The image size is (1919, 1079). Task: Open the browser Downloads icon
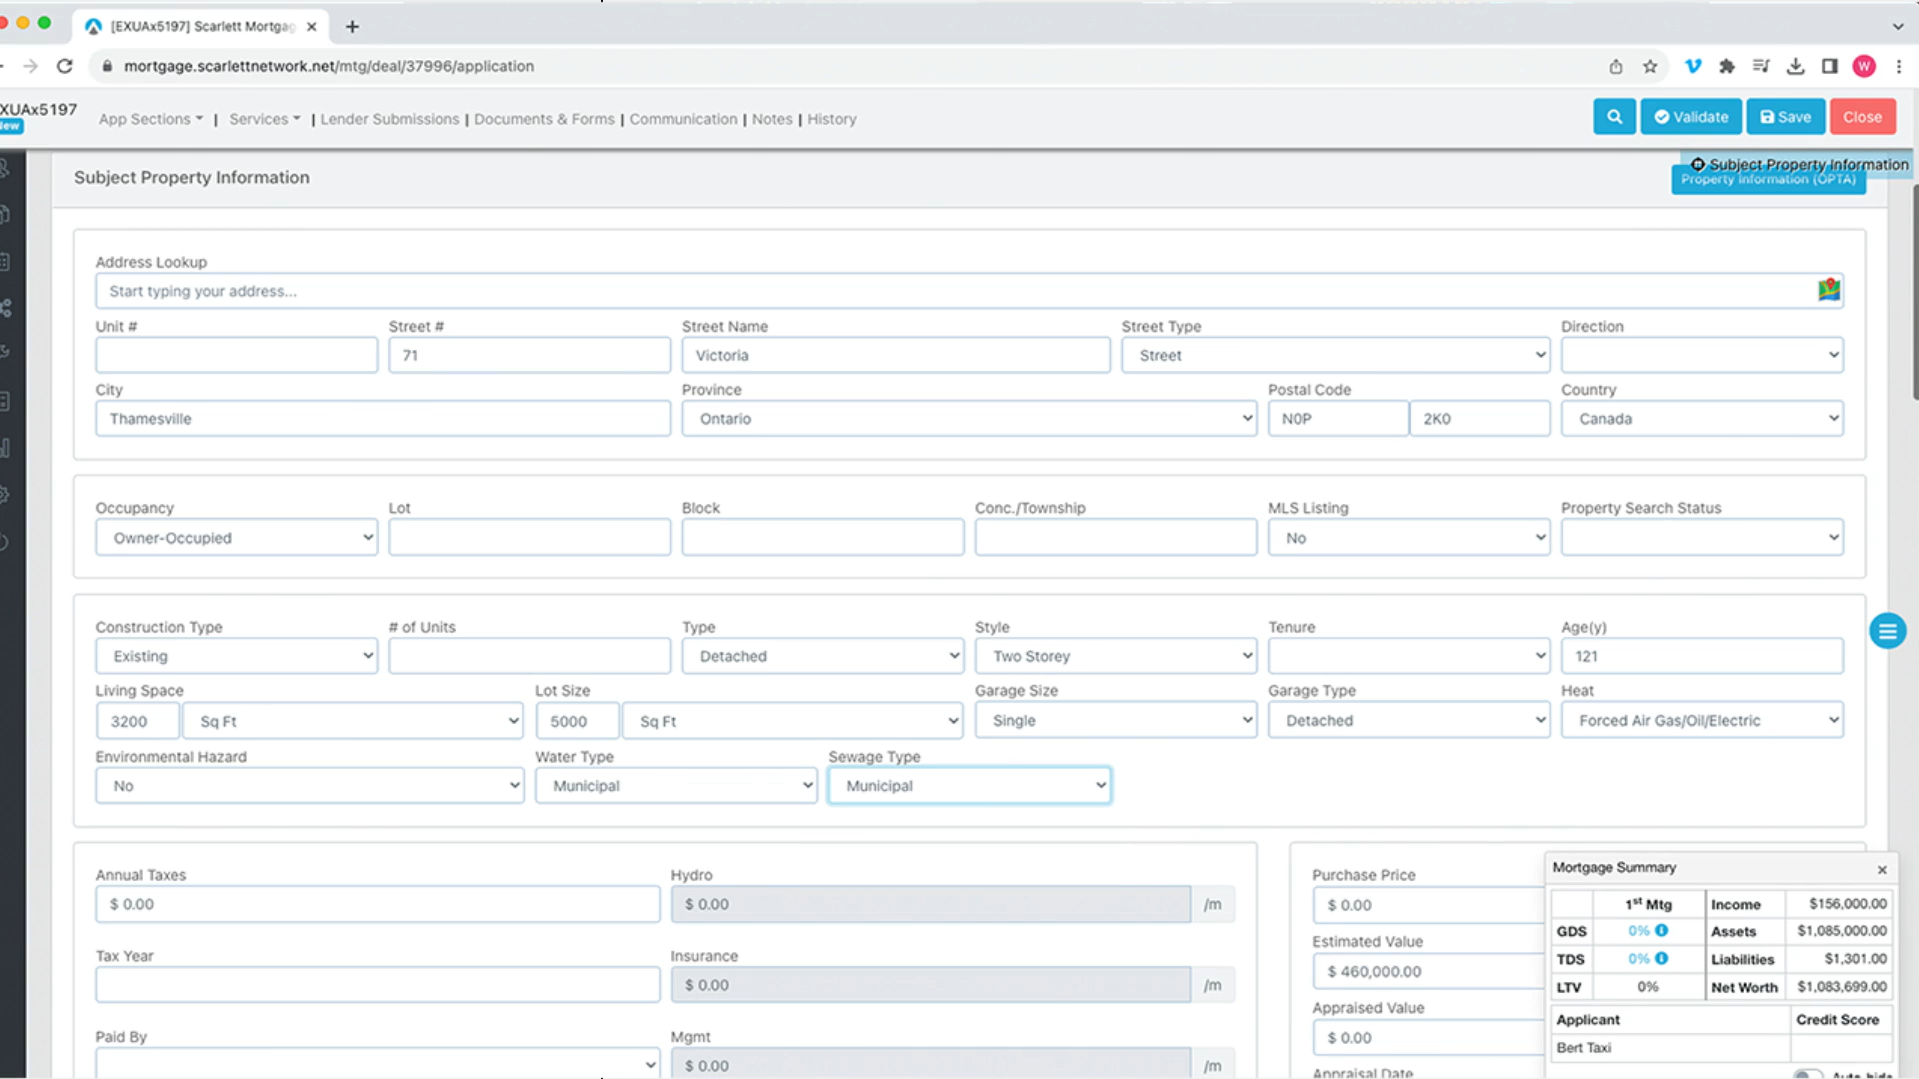click(1795, 66)
